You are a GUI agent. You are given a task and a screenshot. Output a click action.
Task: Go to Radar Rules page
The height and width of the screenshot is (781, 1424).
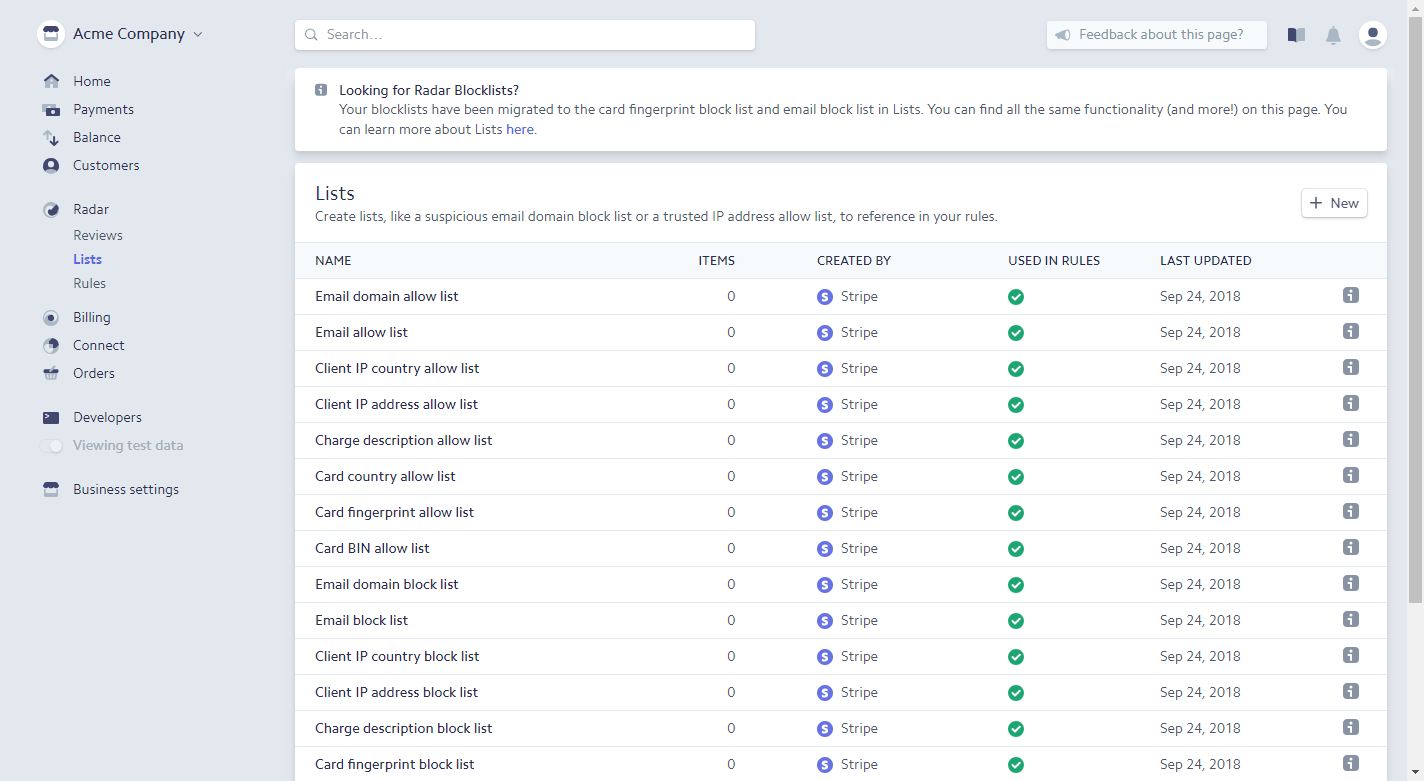coord(89,283)
